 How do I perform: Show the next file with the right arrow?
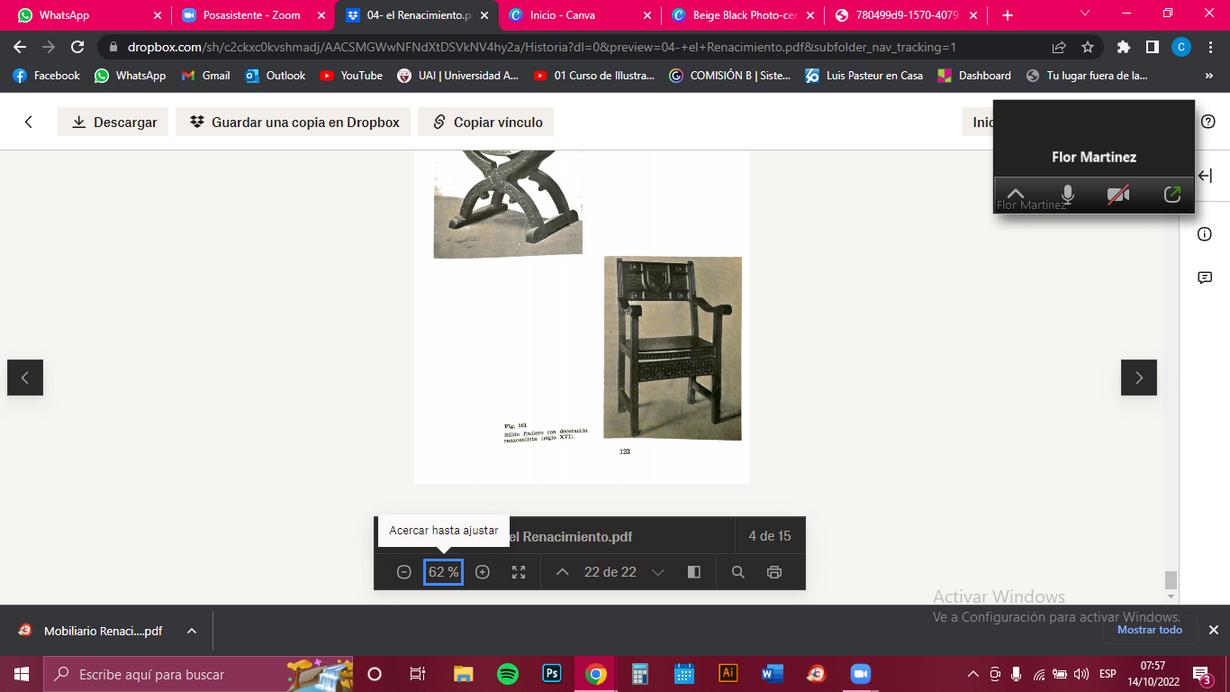(x=1138, y=377)
